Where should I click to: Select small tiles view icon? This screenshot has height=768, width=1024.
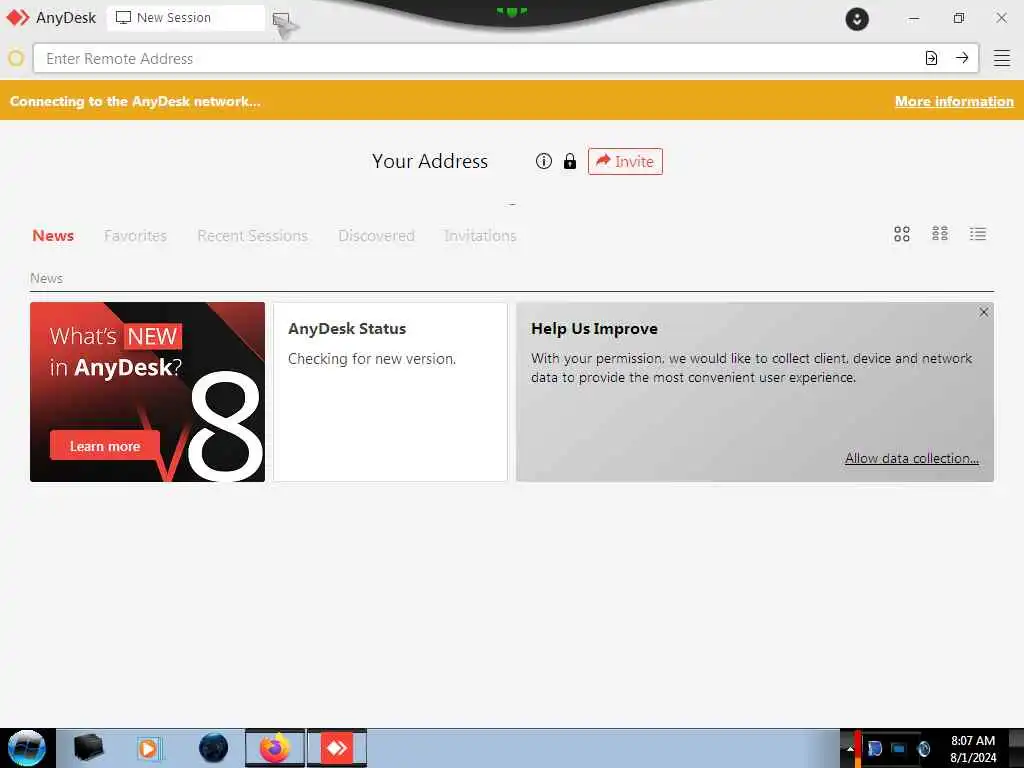click(x=940, y=234)
